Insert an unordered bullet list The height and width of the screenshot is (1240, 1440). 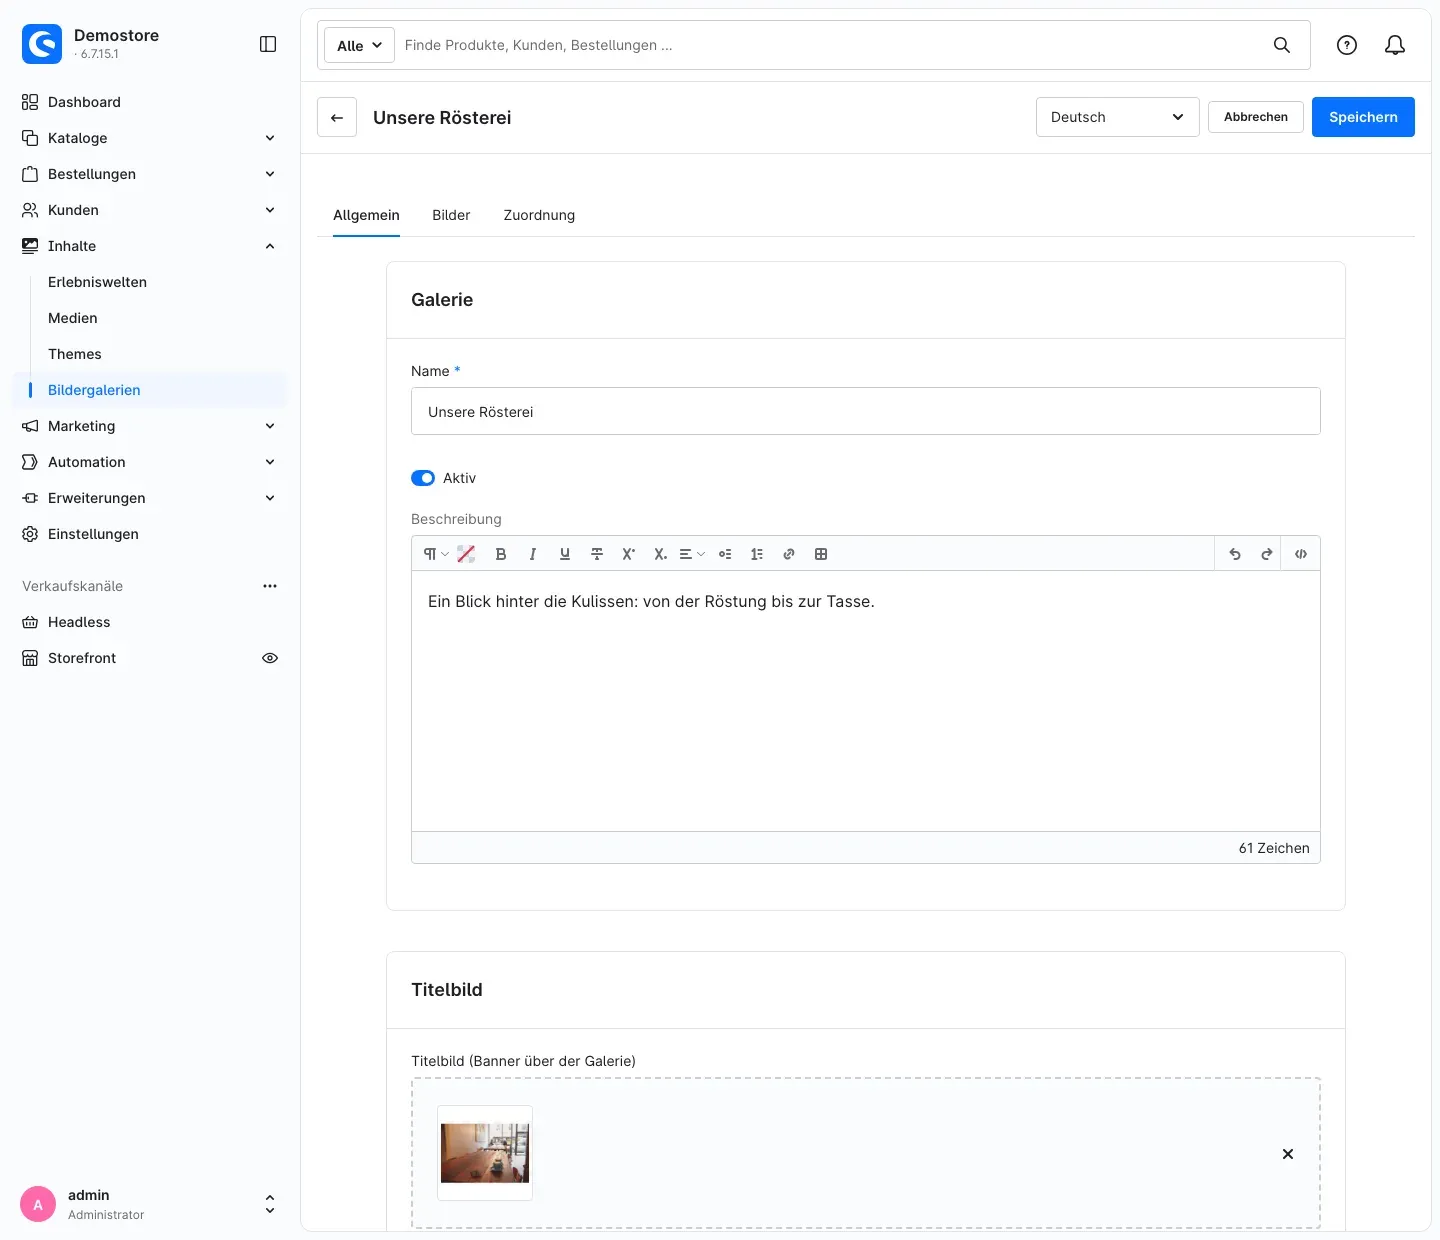[x=725, y=554]
